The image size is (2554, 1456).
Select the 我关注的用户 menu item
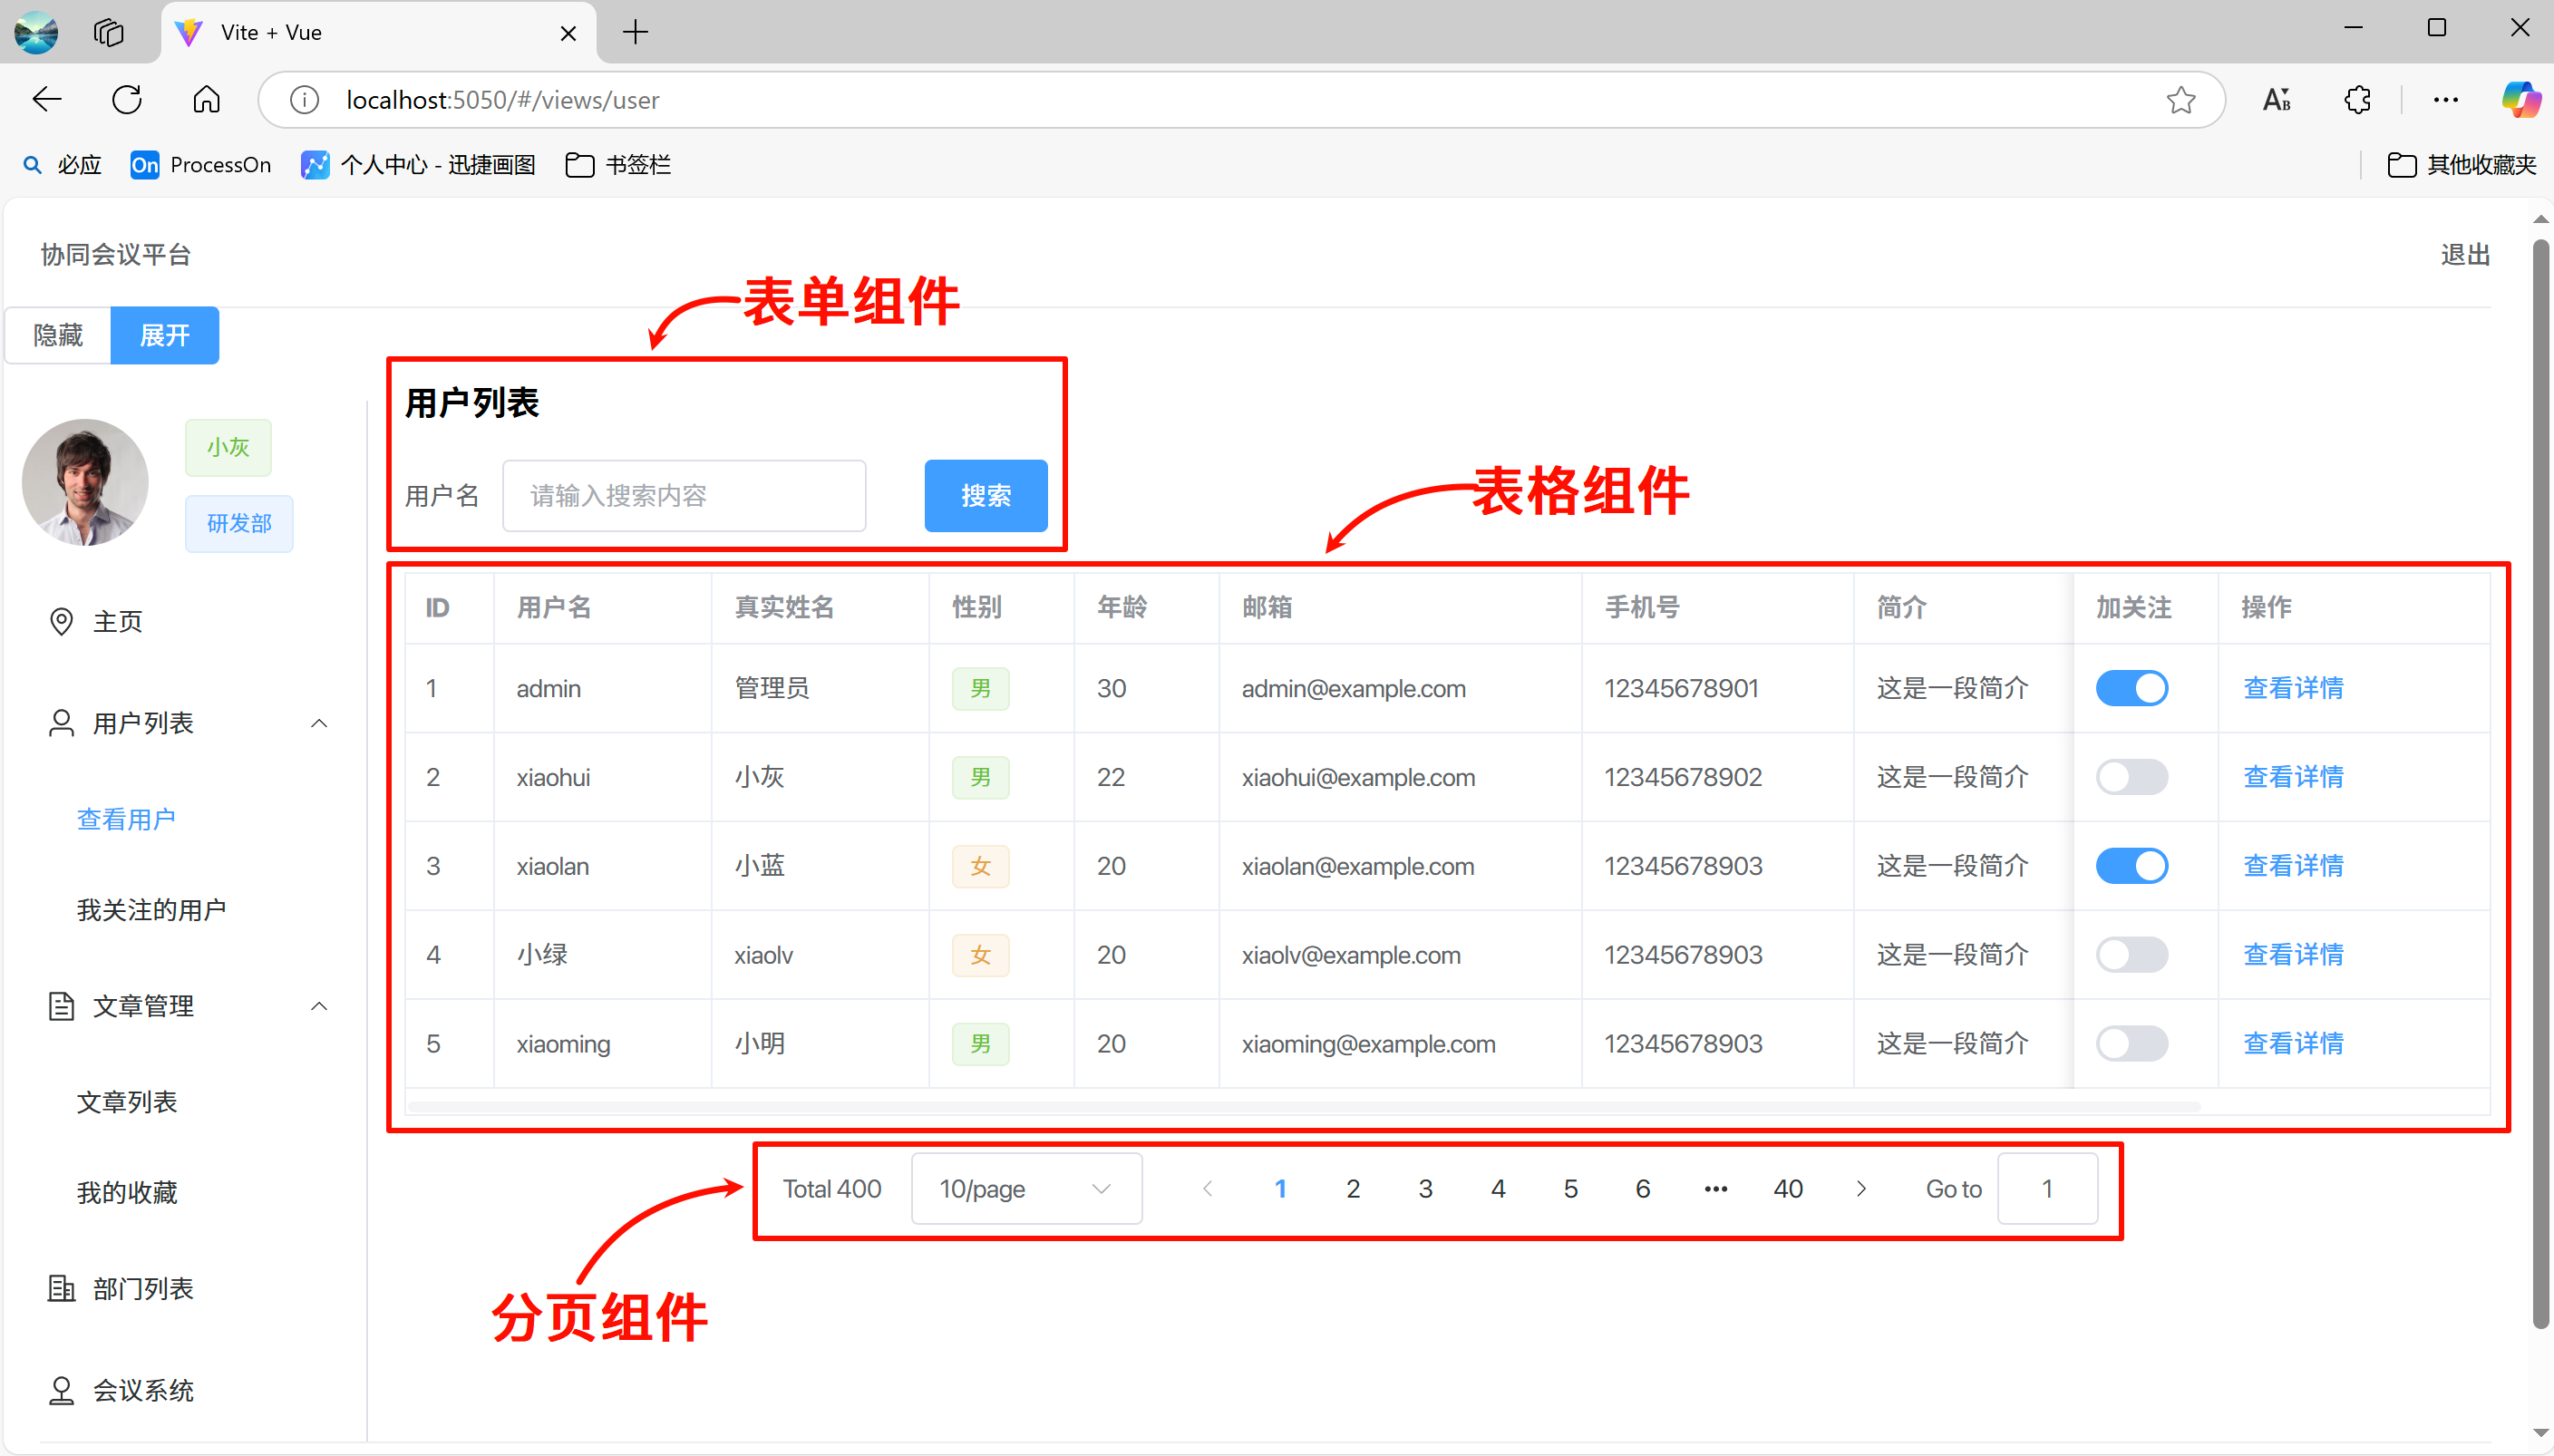coord(151,910)
